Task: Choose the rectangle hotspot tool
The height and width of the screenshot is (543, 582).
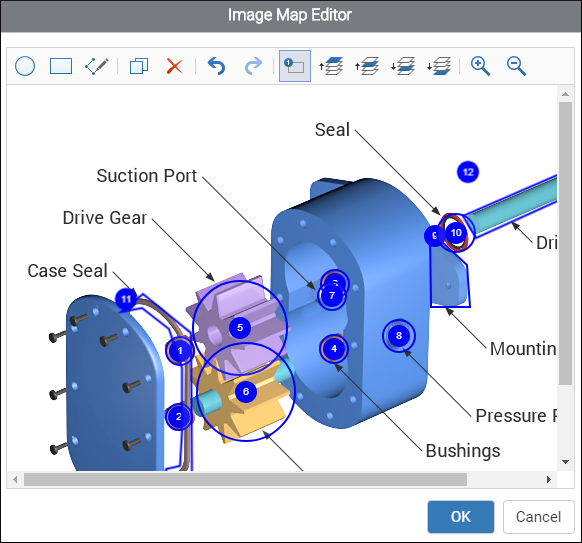Action: tap(61, 66)
